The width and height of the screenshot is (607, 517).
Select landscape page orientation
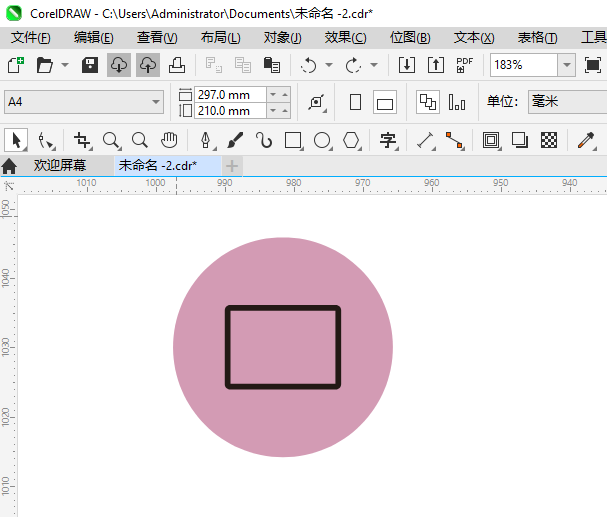pyautogui.click(x=385, y=102)
